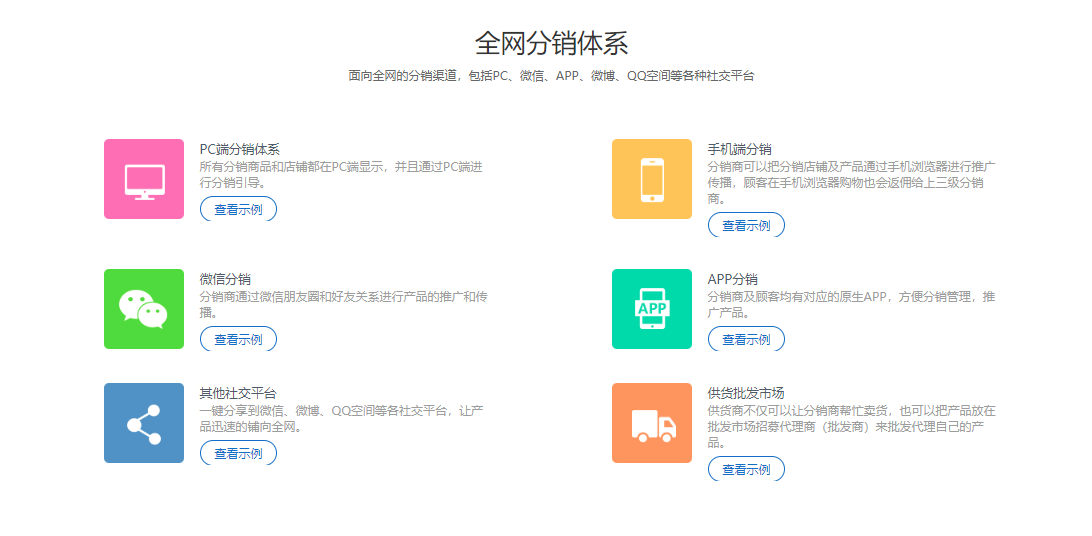Click the orange delivery truck icon
Viewport: 1092px width, 536px height.
[652, 423]
